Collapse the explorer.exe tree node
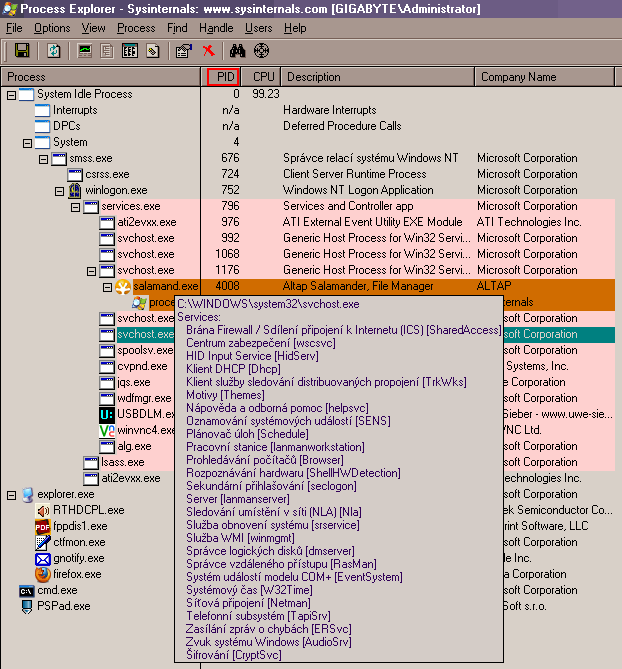The image size is (622, 669). coord(11,494)
